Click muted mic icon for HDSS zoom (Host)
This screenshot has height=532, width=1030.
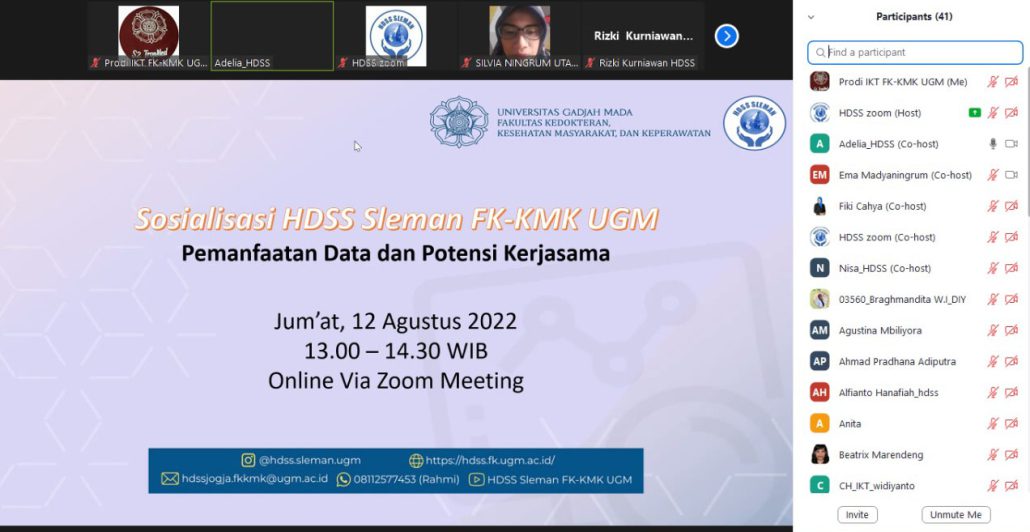993,113
